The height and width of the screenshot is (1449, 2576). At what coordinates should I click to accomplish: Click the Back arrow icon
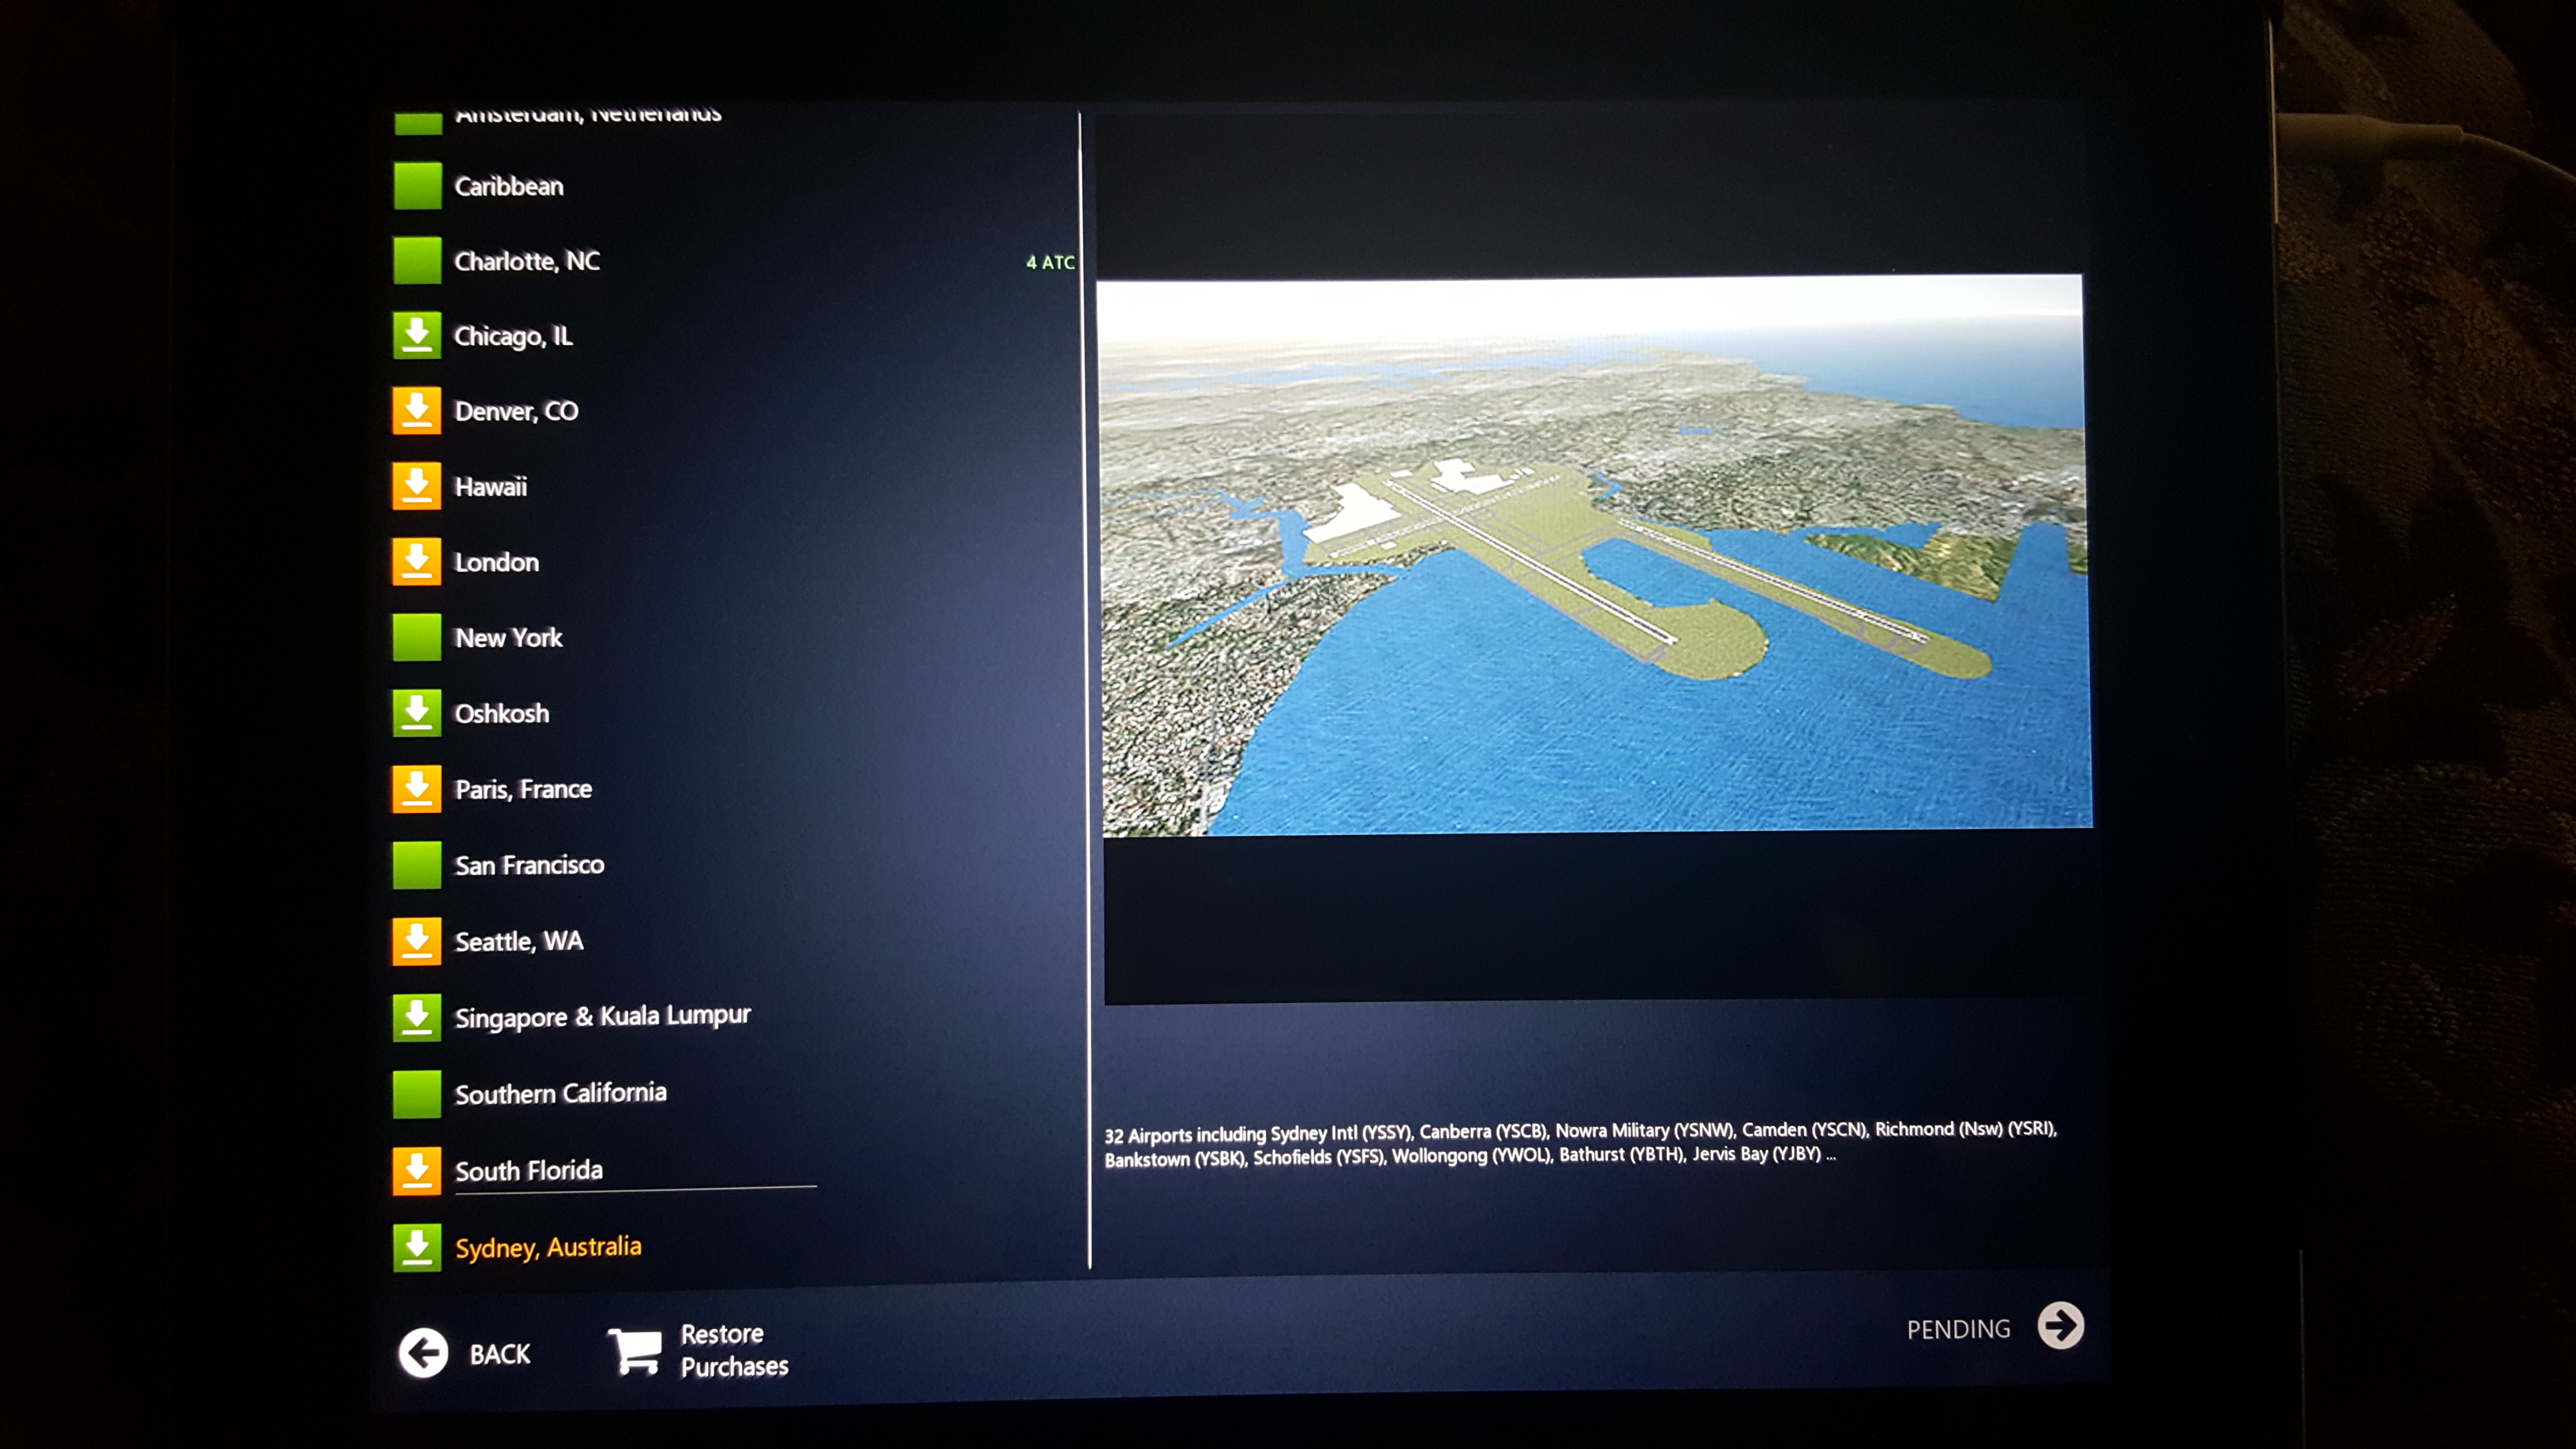(x=423, y=1353)
